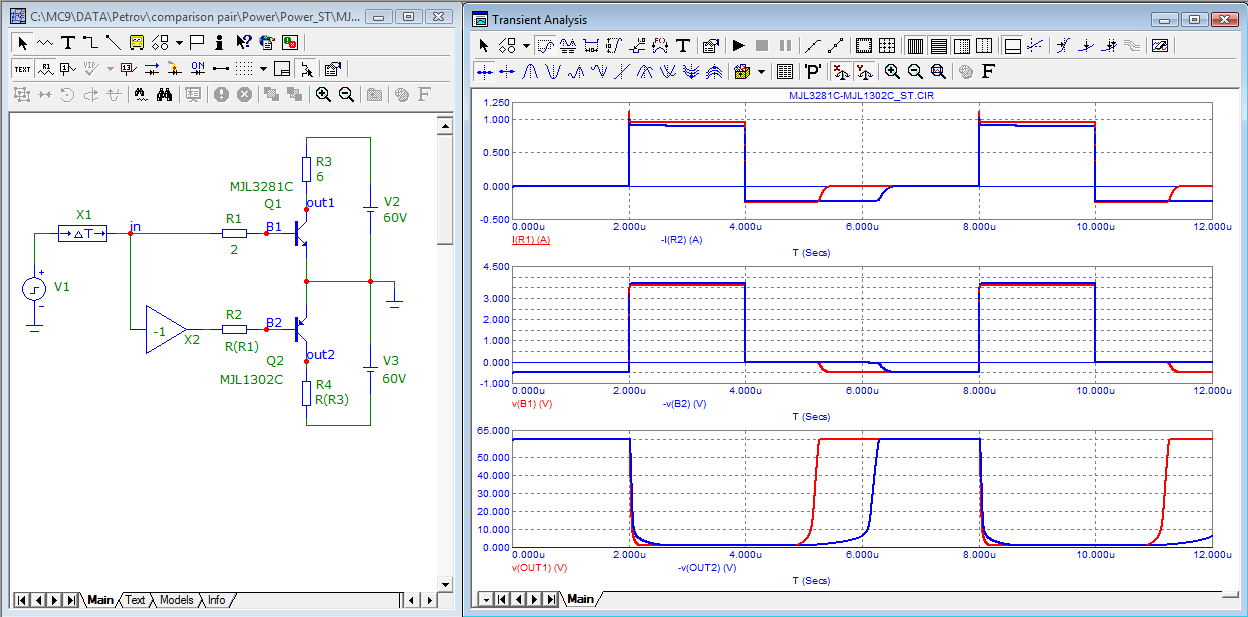Toggle pin connections display
The height and width of the screenshot is (617, 1248).
(221, 69)
